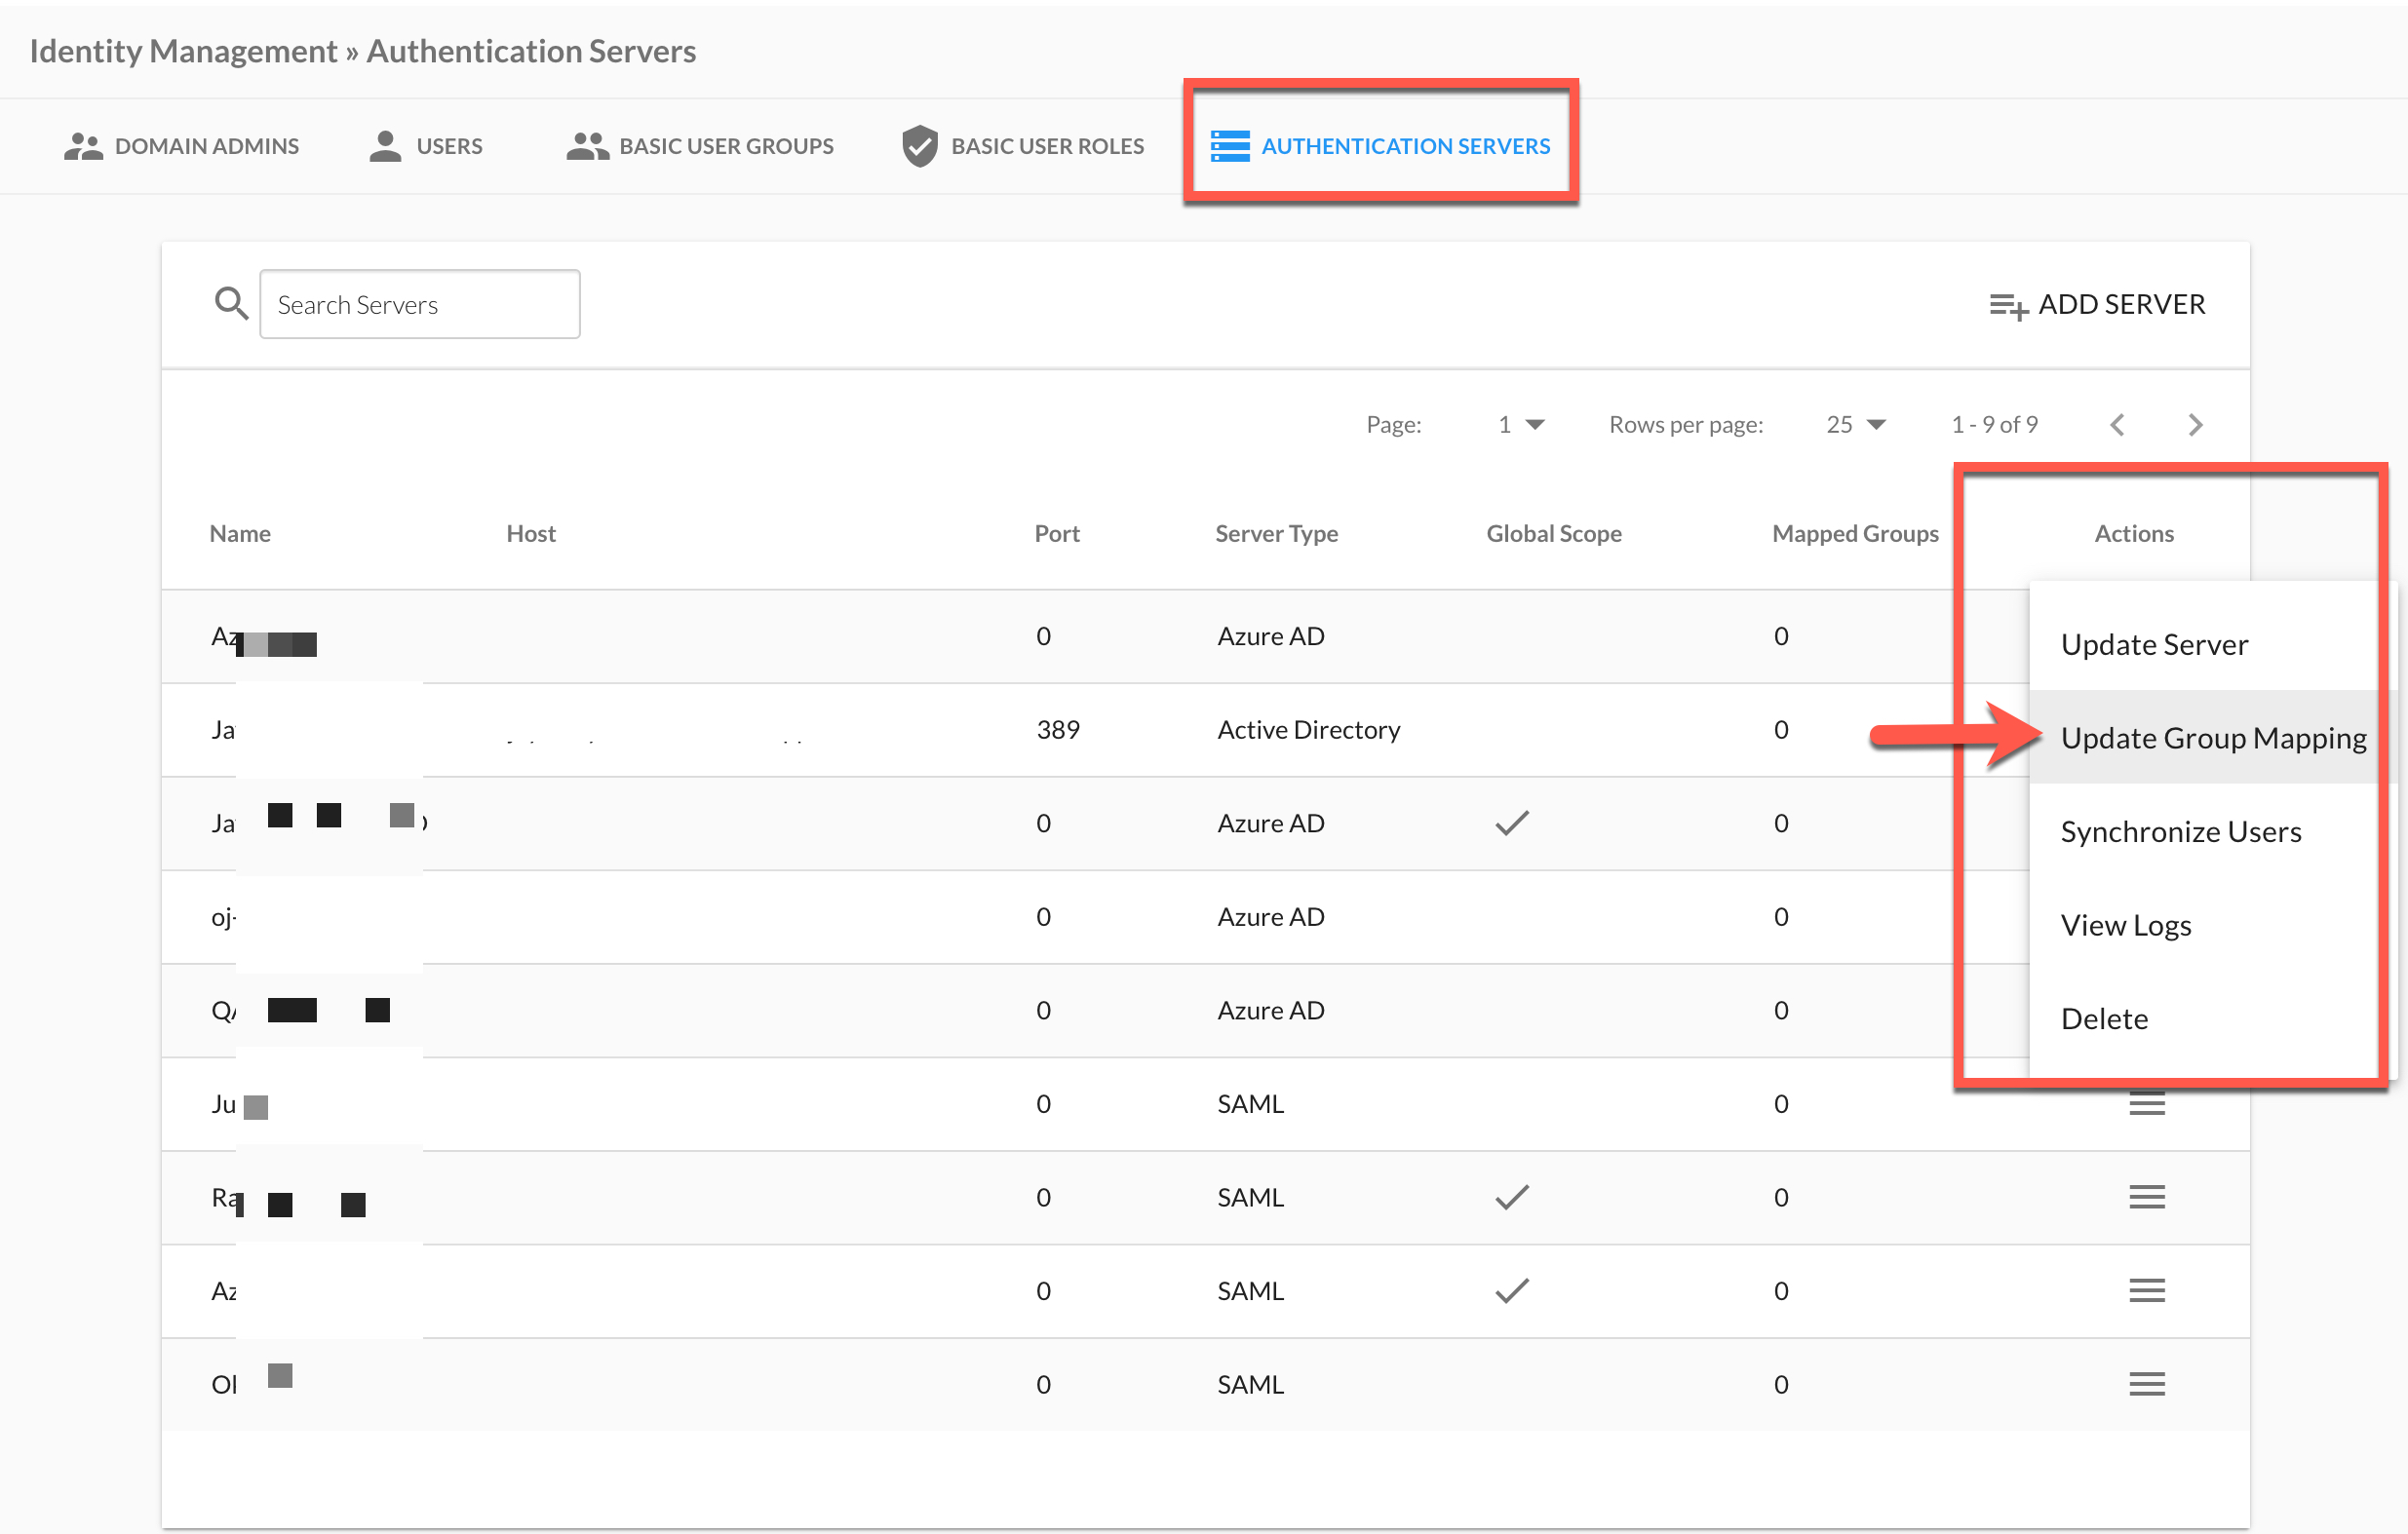Screen dimensions: 2408x1534
Task: Open actions menu icon for Ju SAML row
Action: click(x=2146, y=1104)
